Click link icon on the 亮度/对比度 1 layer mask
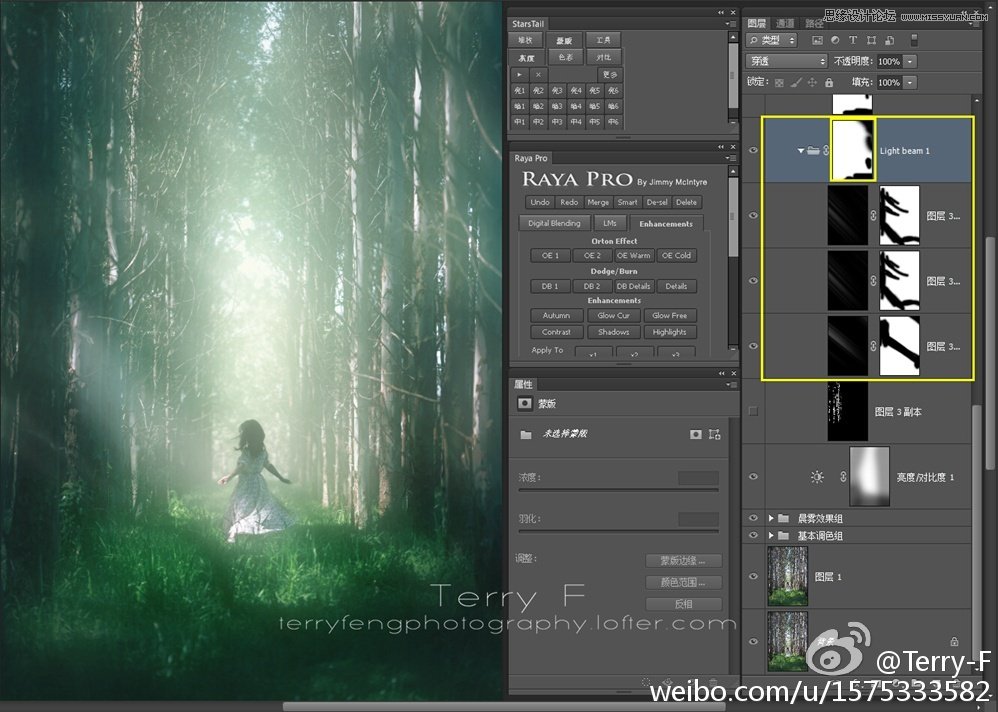This screenshot has height=712, width=998. (843, 477)
